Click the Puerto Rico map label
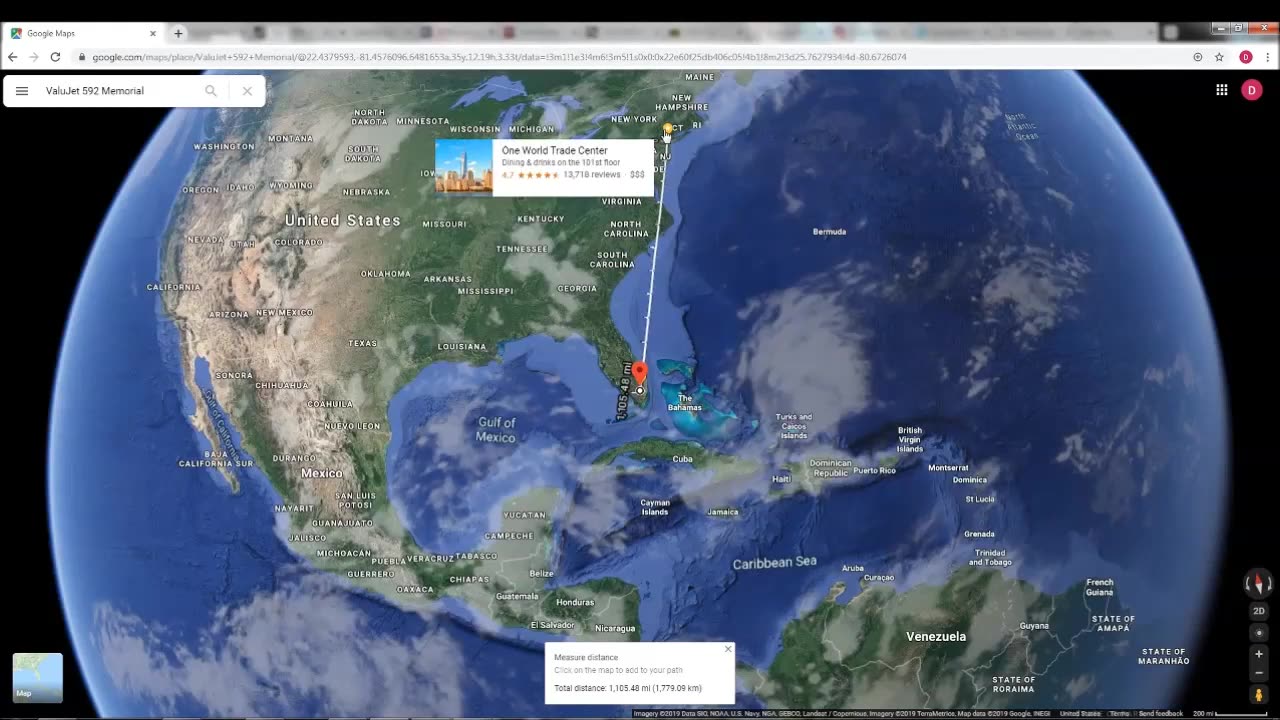Viewport: 1280px width, 720px height. point(874,470)
